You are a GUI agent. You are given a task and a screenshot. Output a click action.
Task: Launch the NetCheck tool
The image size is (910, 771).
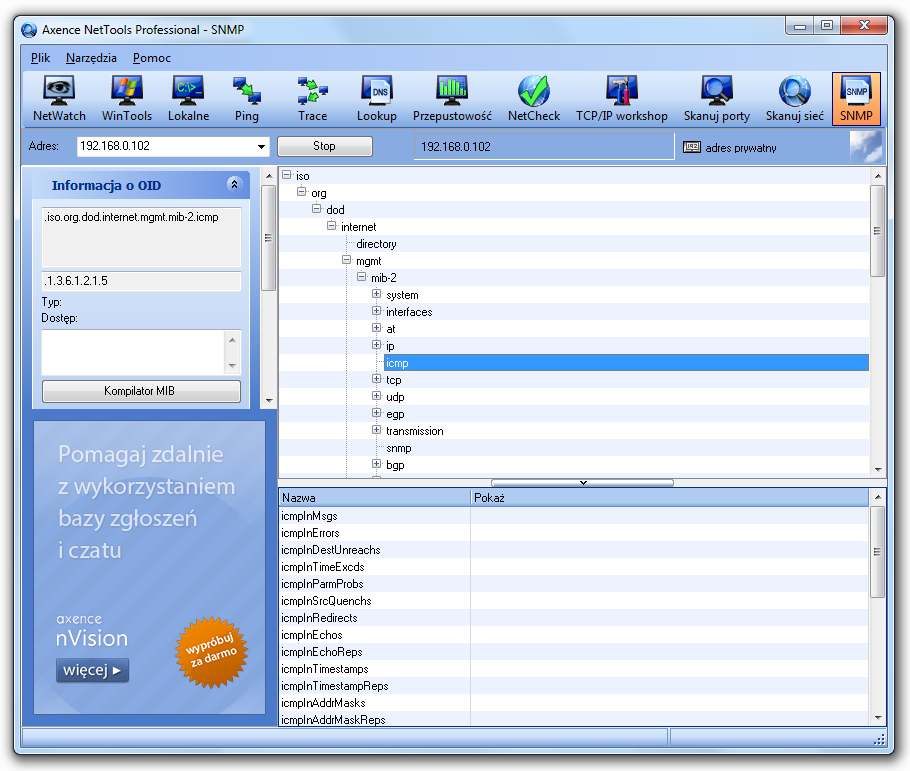[534, 99]
